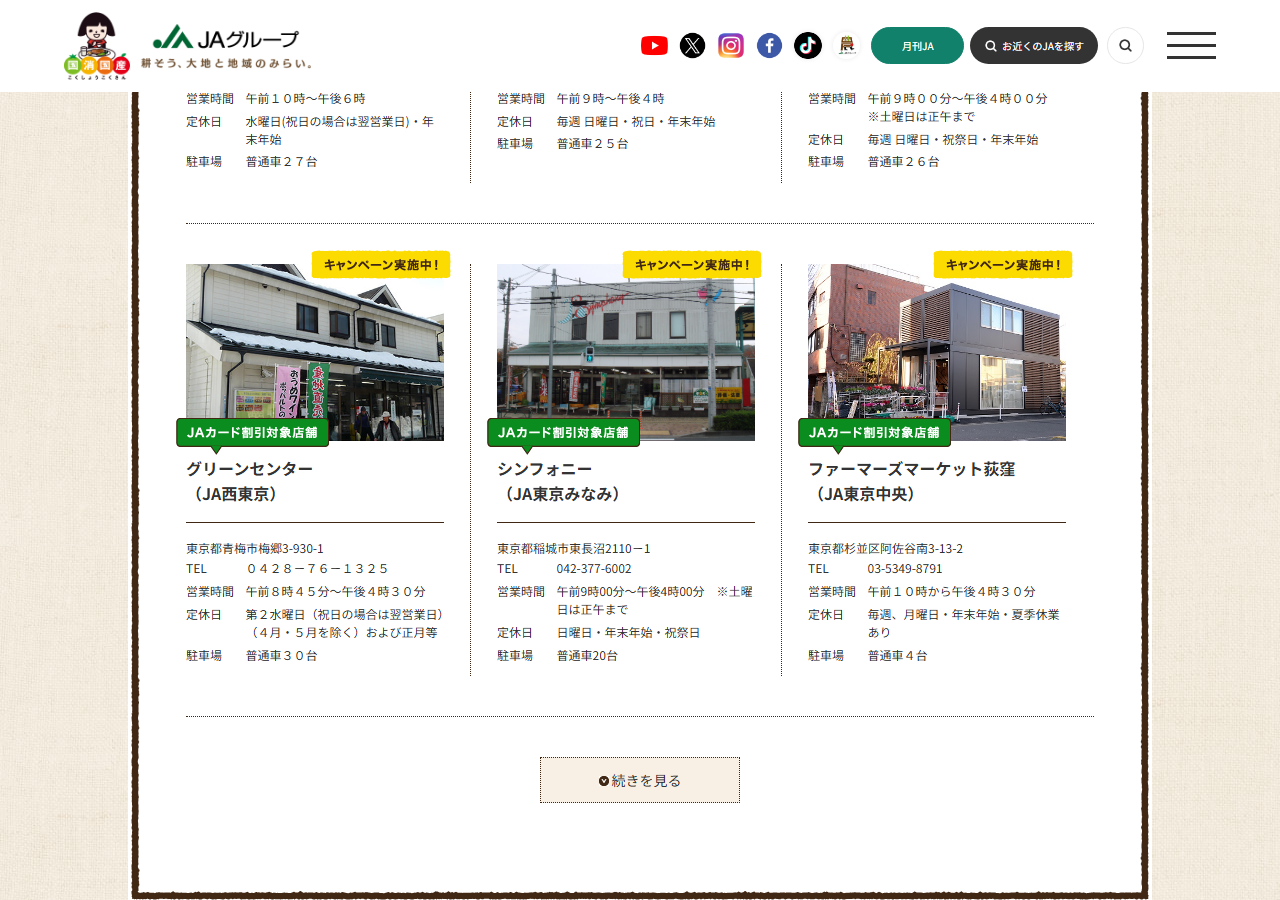1280x900 pixels.
Task: Click the JAグループ logo
Action: coord(226,46)
